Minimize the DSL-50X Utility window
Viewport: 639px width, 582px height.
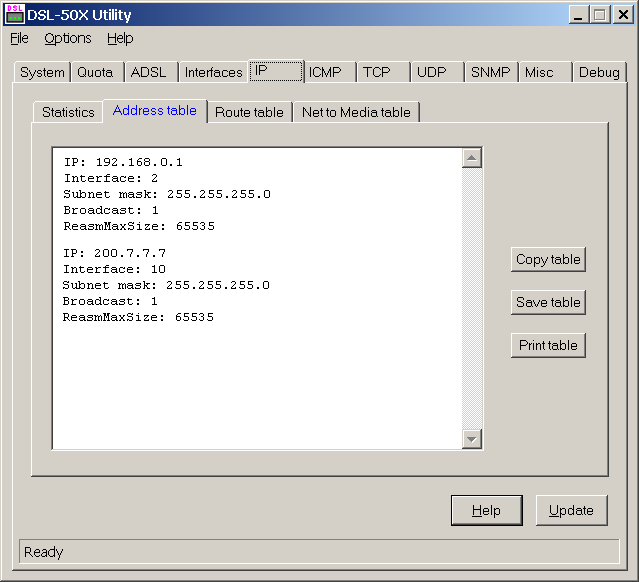579,15
